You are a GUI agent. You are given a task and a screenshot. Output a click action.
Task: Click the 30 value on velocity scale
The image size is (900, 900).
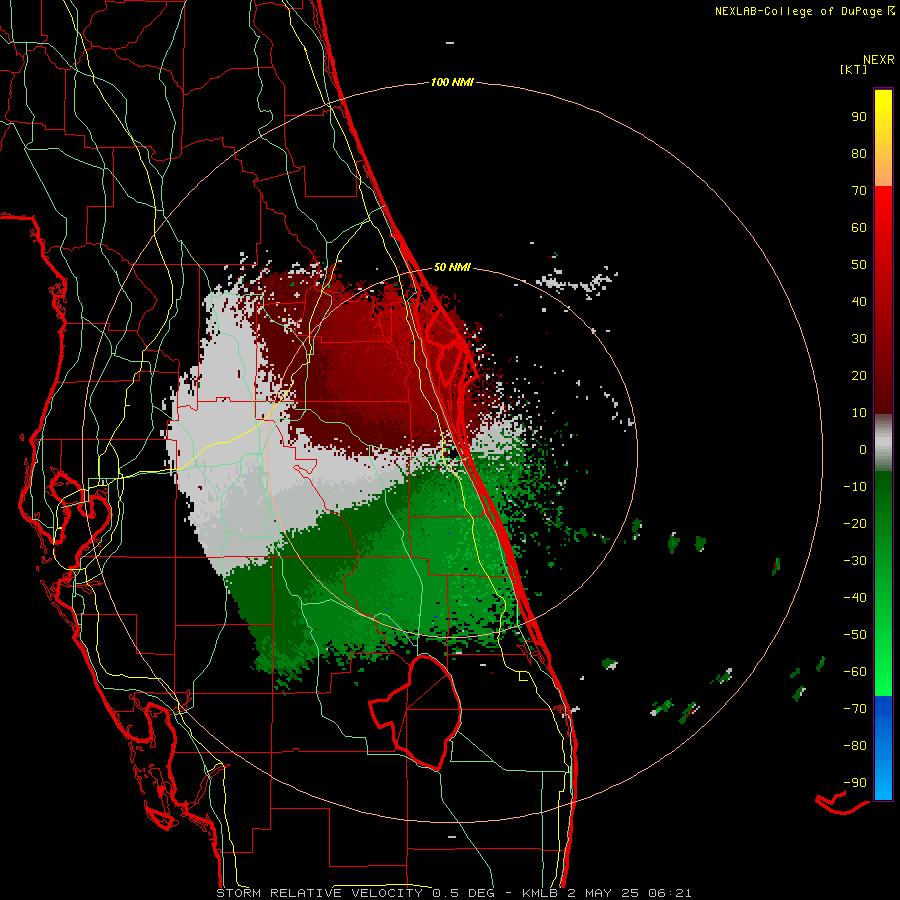[x=859, y=338]
